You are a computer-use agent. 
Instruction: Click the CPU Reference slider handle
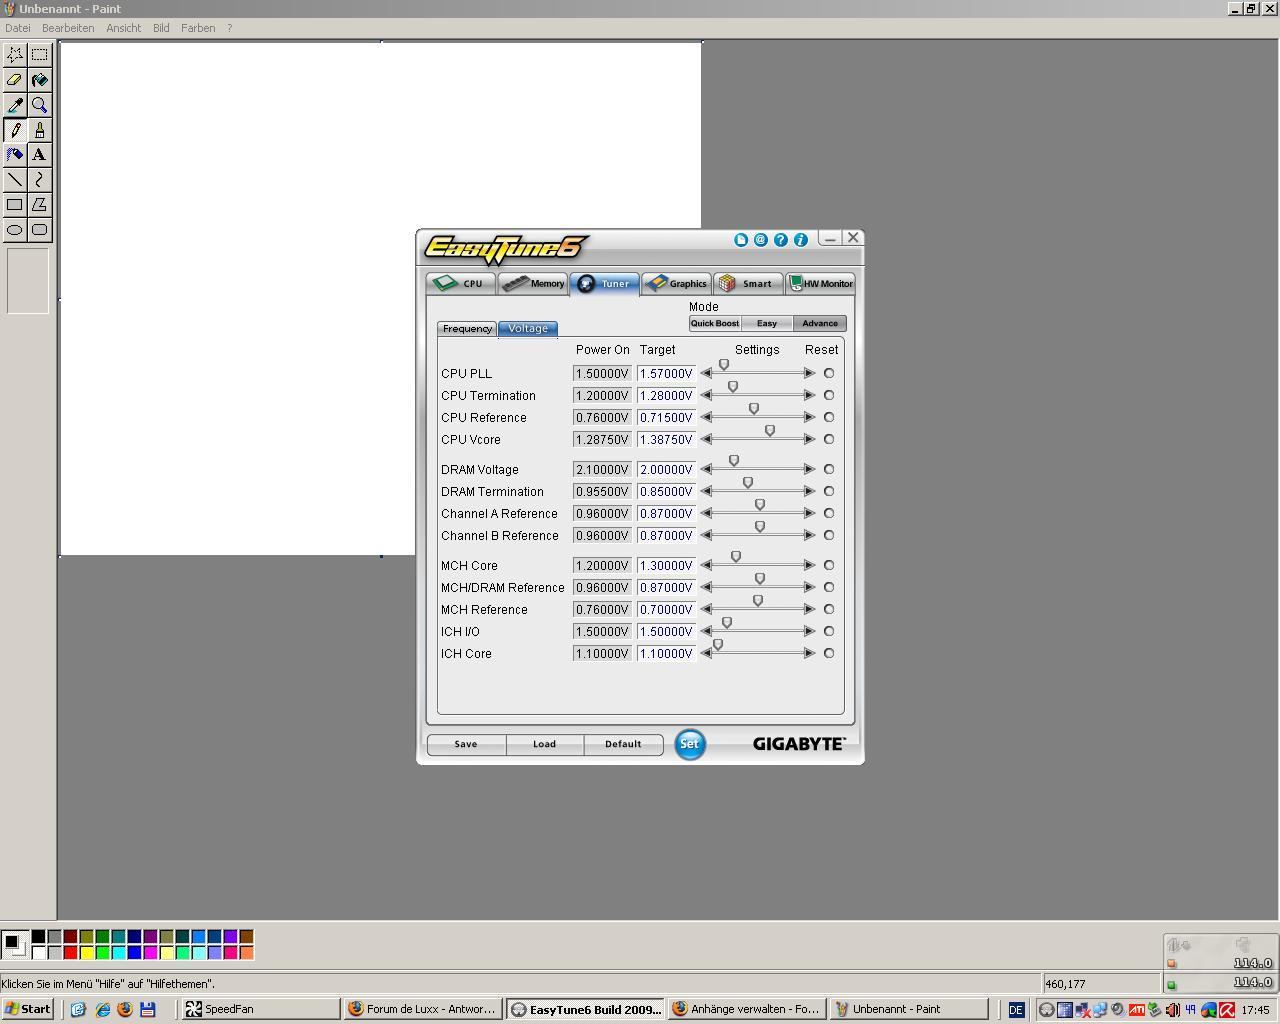(x=754, y=409)
